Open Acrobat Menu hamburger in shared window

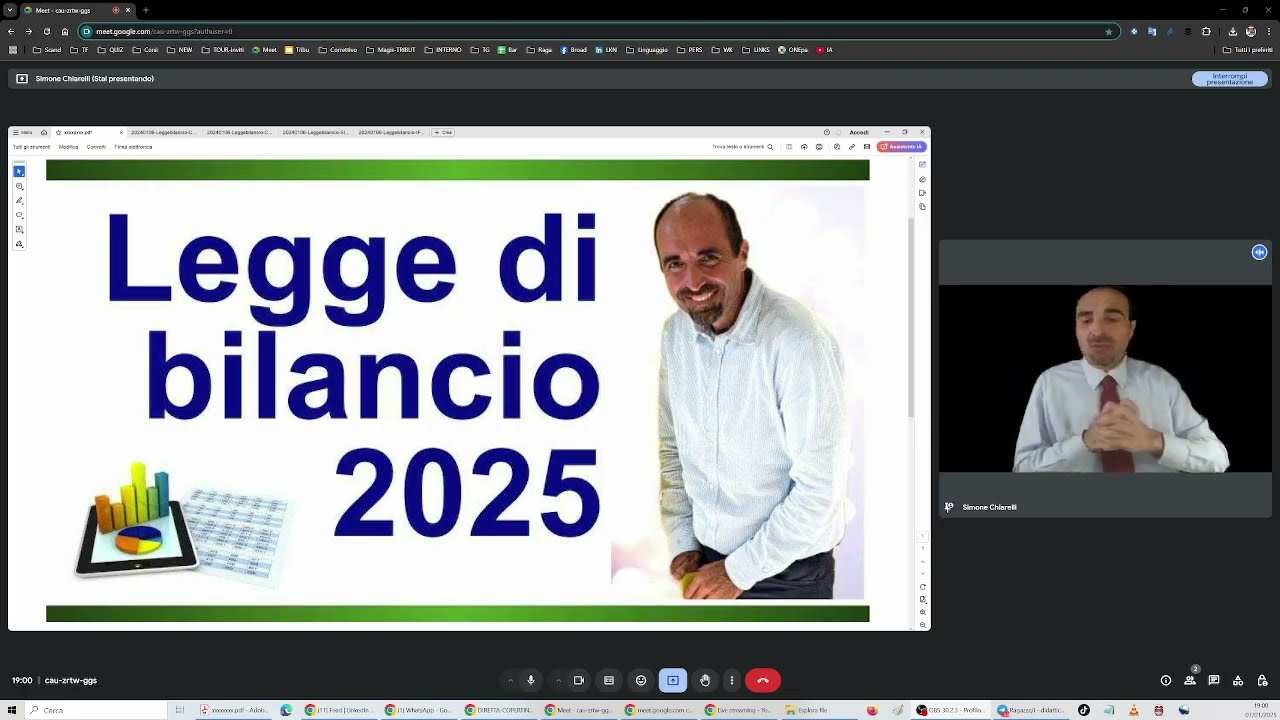22,132
